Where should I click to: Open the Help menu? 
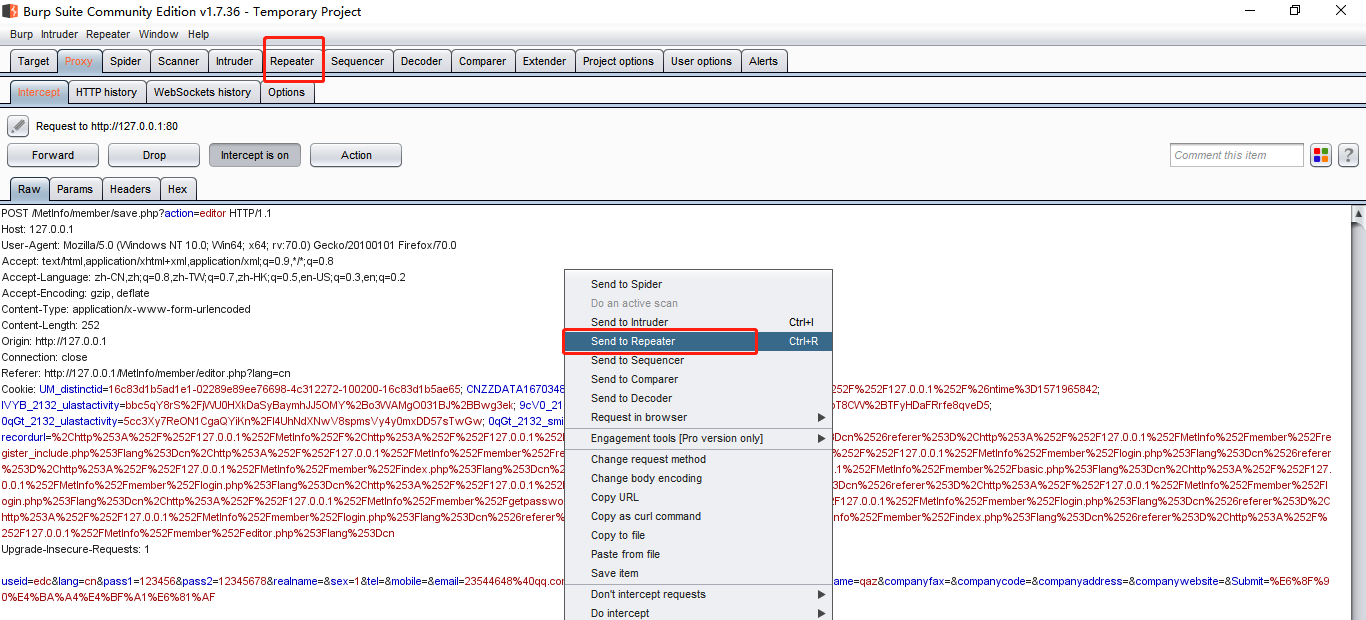pos(198,34)
